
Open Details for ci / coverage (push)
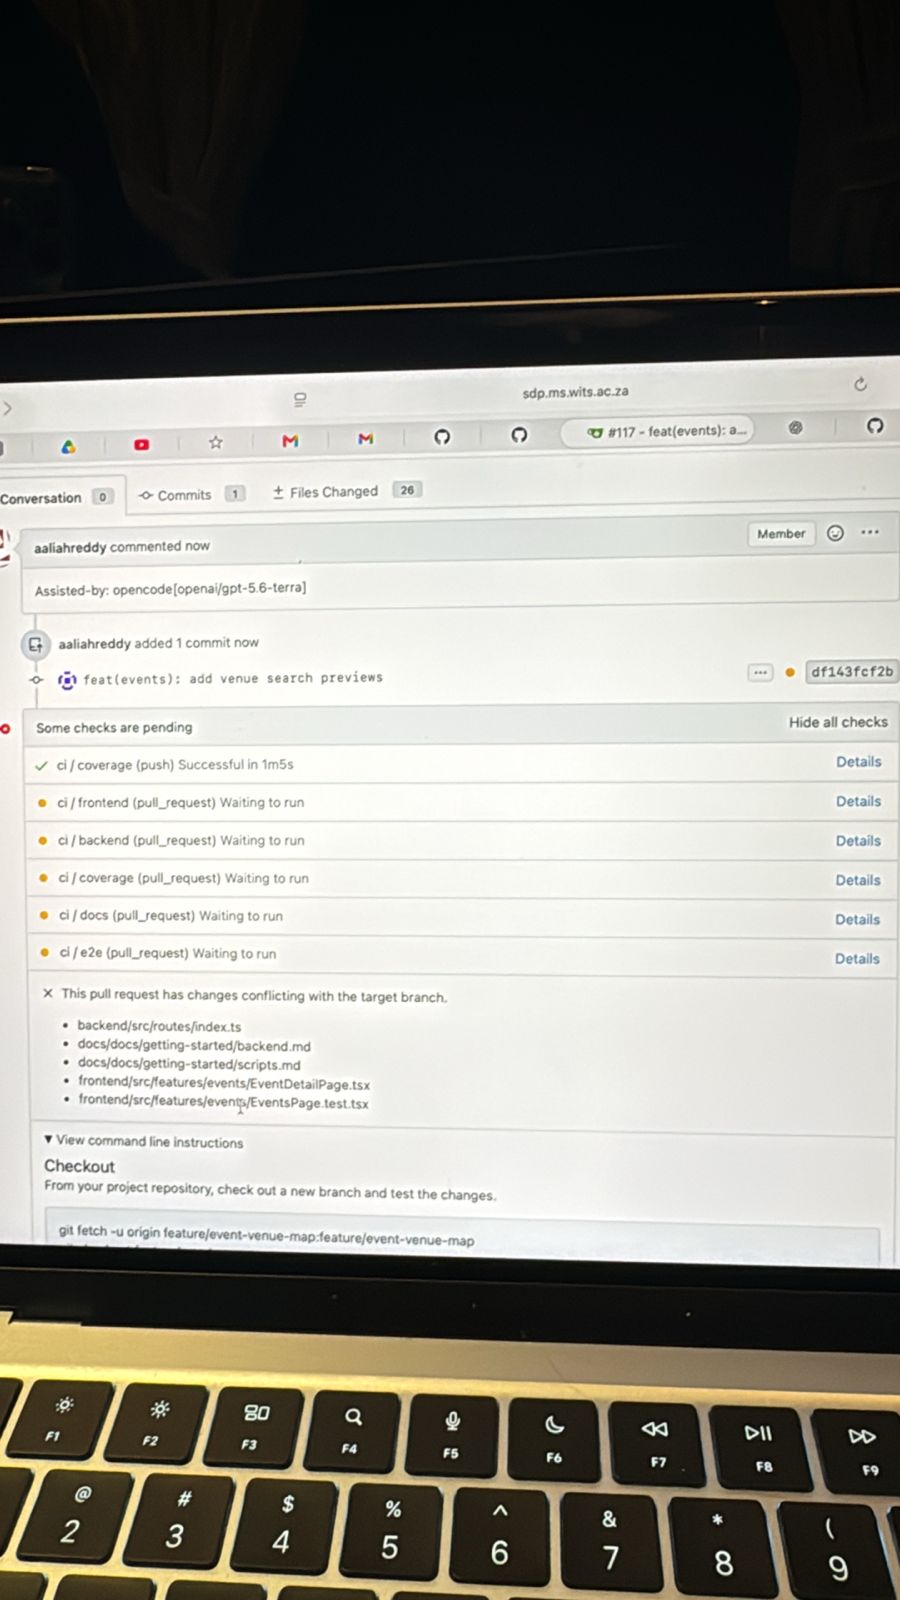(x=858, y=762)
